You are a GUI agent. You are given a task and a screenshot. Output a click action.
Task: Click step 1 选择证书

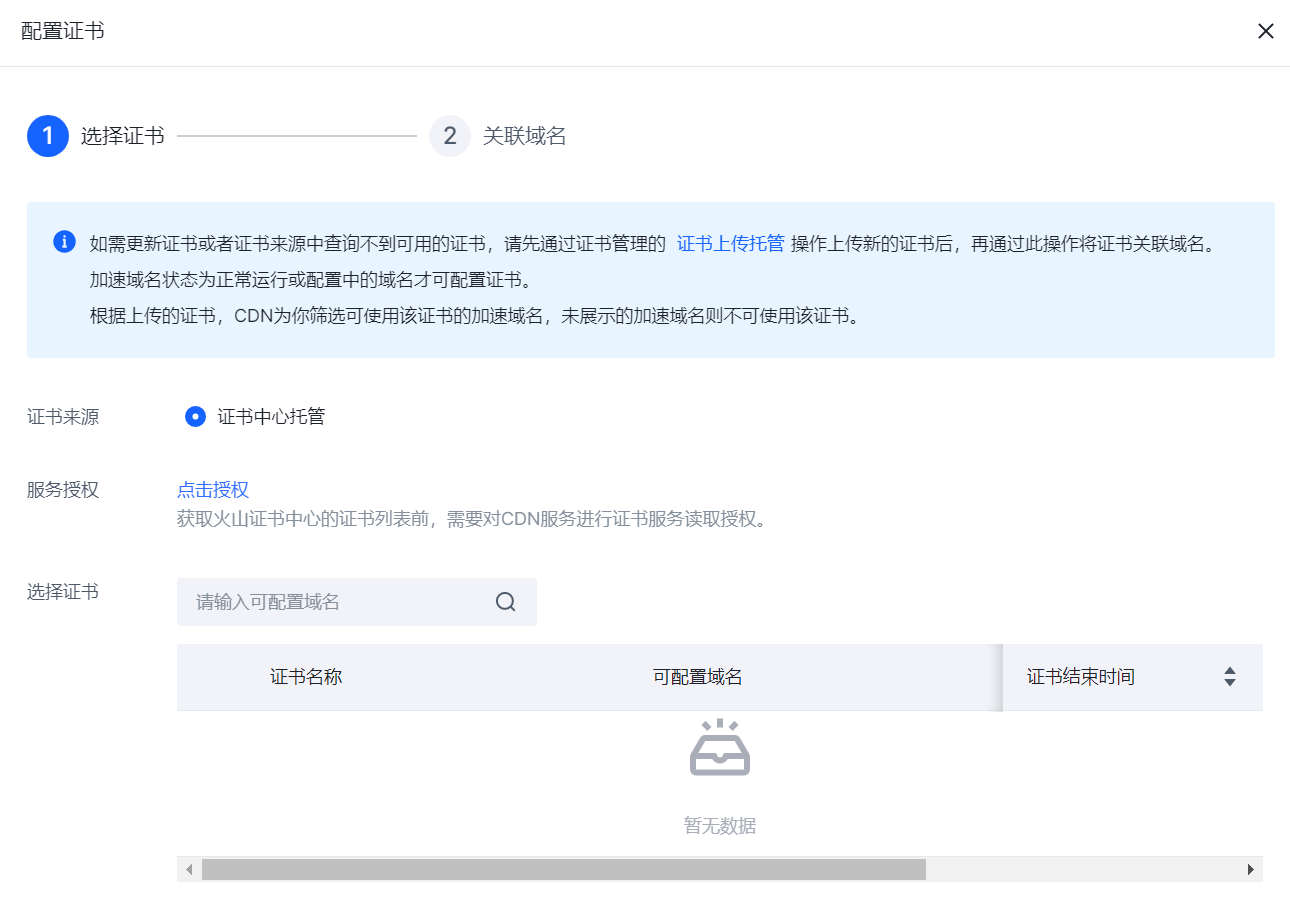tap(96, 136)
